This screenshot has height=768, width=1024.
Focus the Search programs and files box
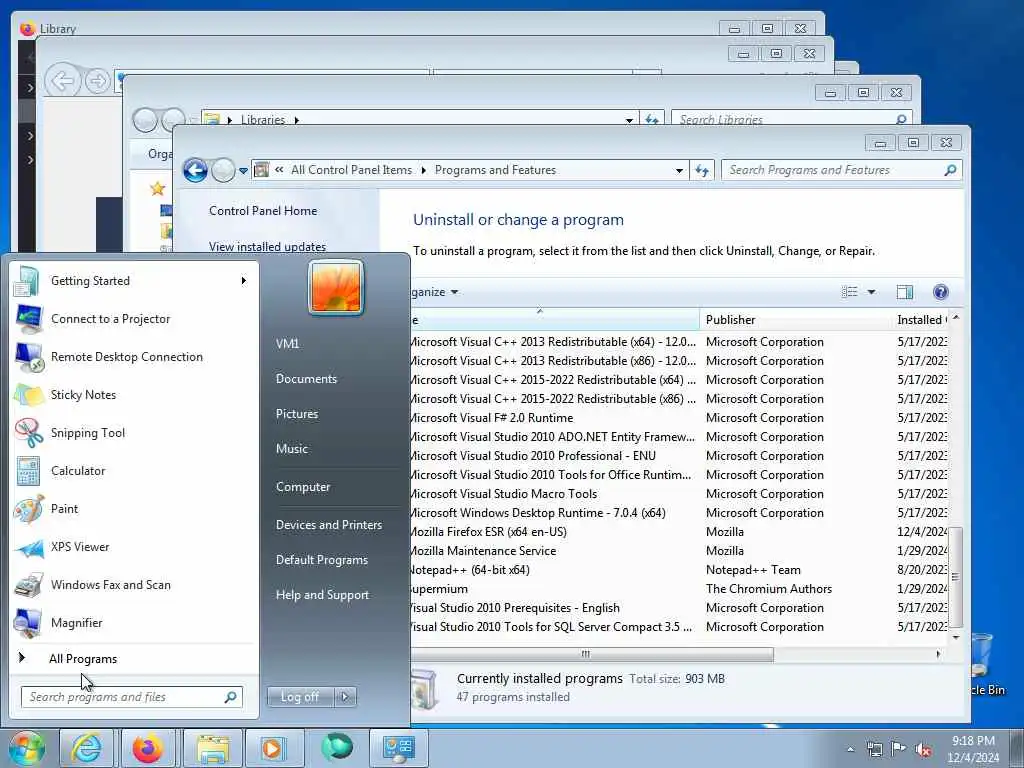[x=131, y=697]
